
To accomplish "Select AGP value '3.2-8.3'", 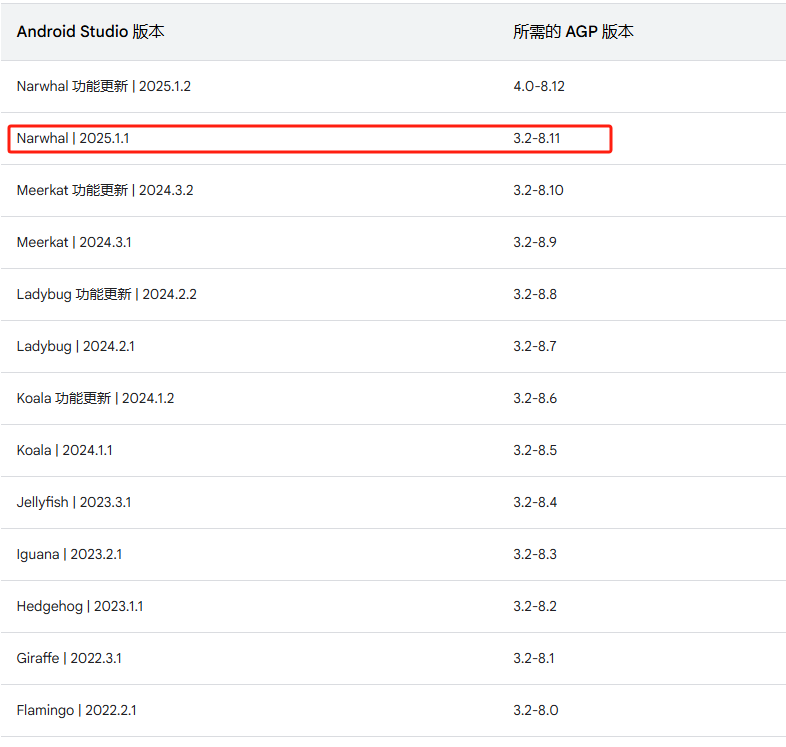I will 535,554.
